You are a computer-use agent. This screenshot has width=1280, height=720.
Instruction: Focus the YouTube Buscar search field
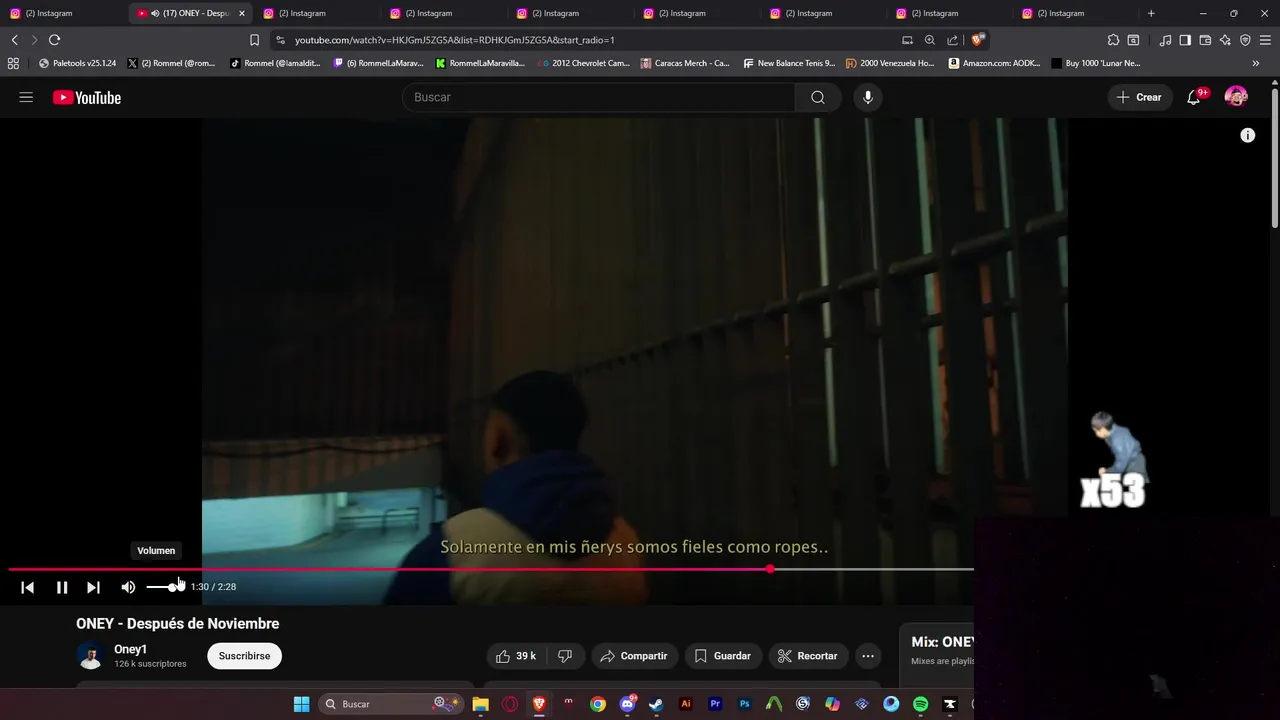pyautogui.click(x=598, y=97)
